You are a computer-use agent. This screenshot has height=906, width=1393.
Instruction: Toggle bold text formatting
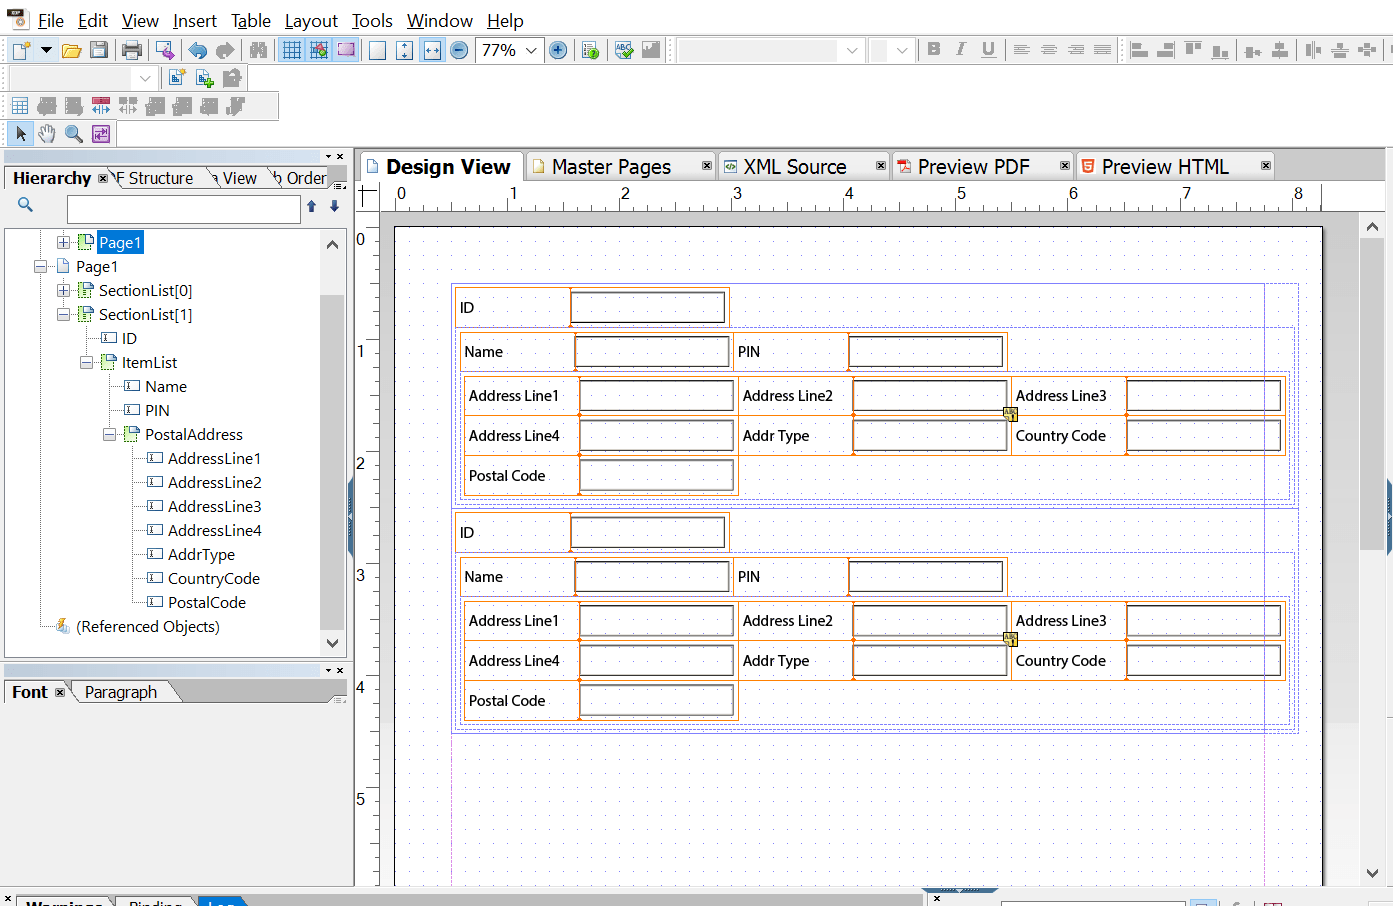pos(934,49)
